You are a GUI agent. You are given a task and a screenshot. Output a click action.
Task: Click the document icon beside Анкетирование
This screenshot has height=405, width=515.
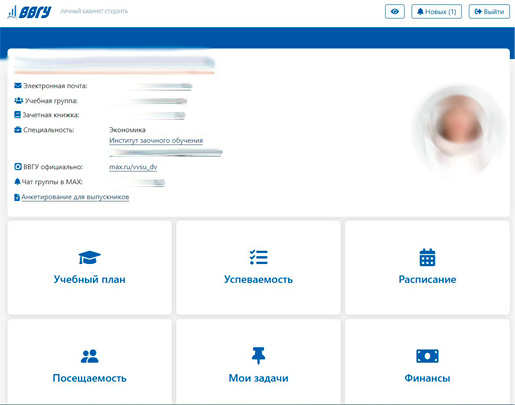point(17,197)
